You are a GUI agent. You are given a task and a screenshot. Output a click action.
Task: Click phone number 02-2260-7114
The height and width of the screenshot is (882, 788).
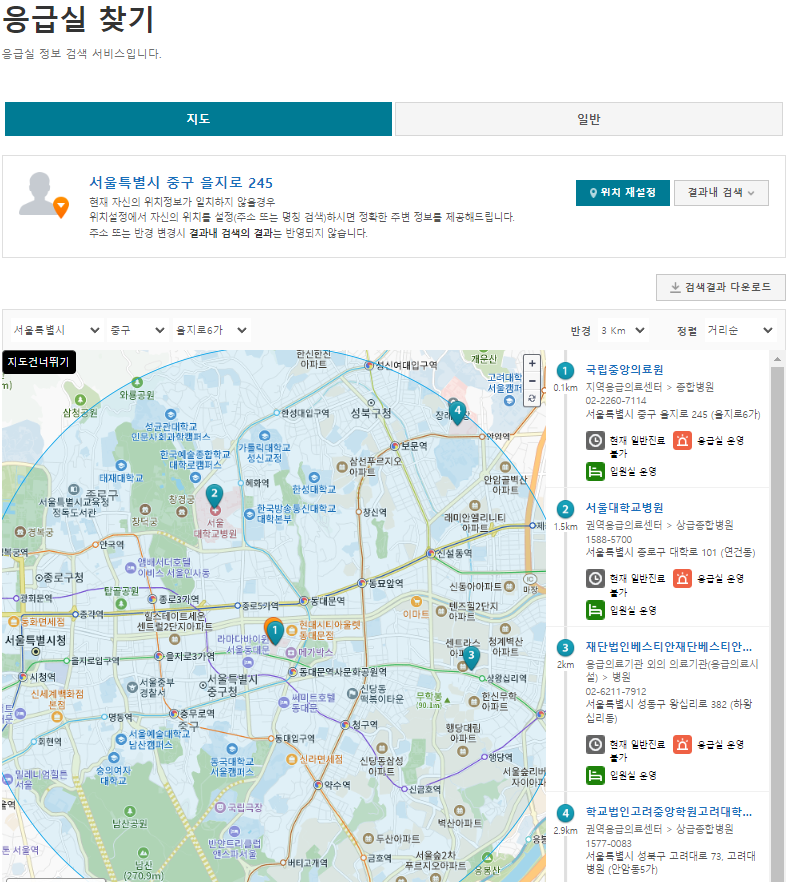coord(616,400)
